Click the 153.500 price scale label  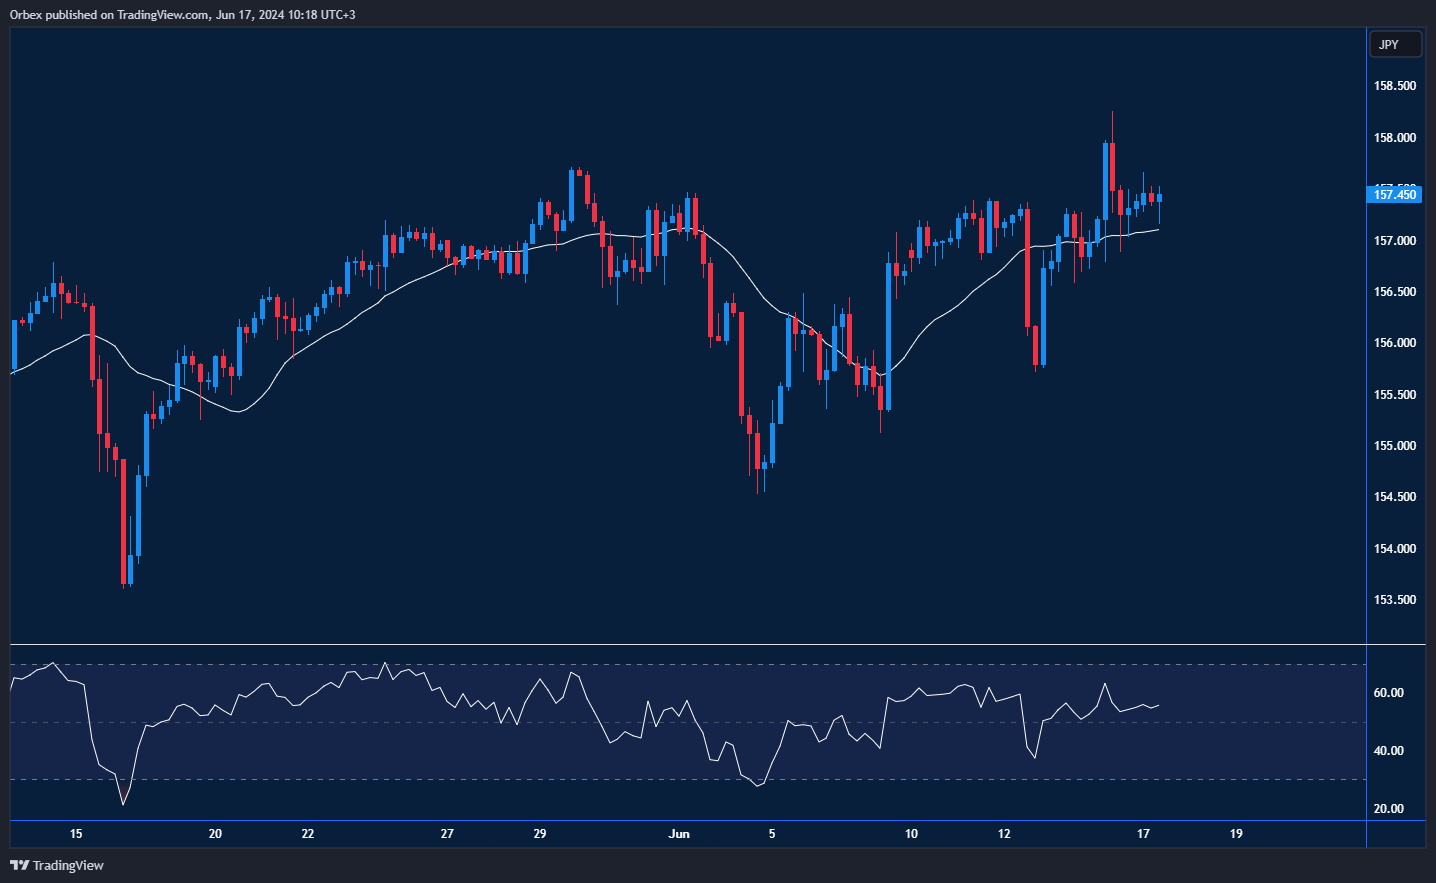(1394, 600)
